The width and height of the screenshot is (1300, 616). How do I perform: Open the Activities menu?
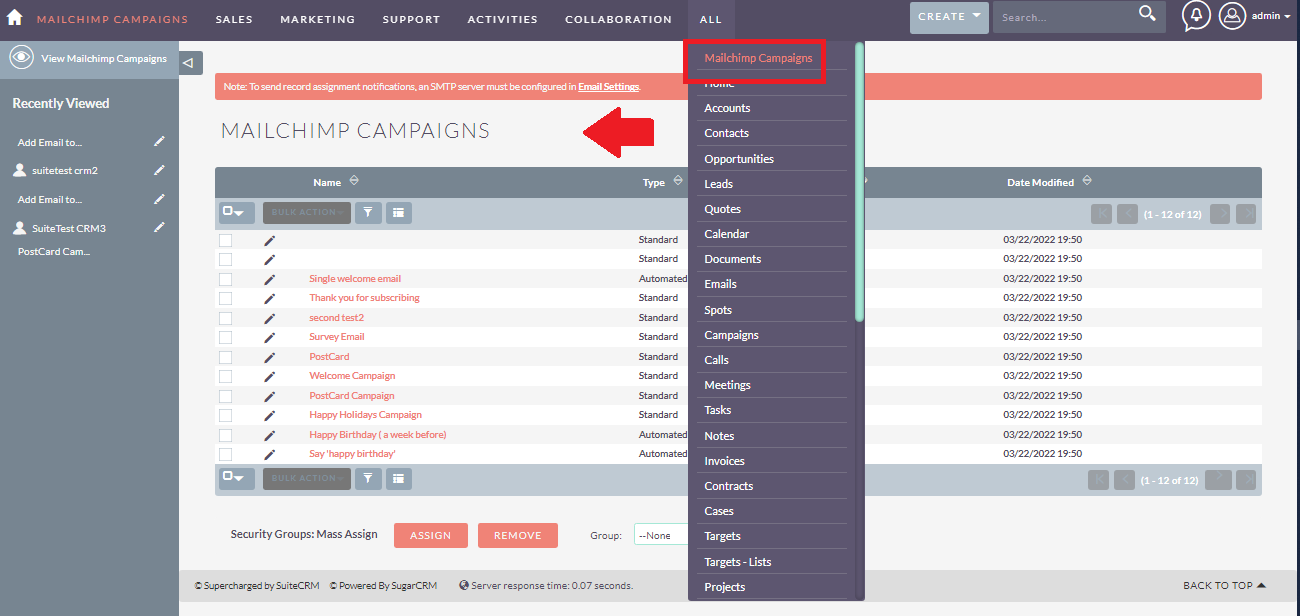tap(502, 19)
